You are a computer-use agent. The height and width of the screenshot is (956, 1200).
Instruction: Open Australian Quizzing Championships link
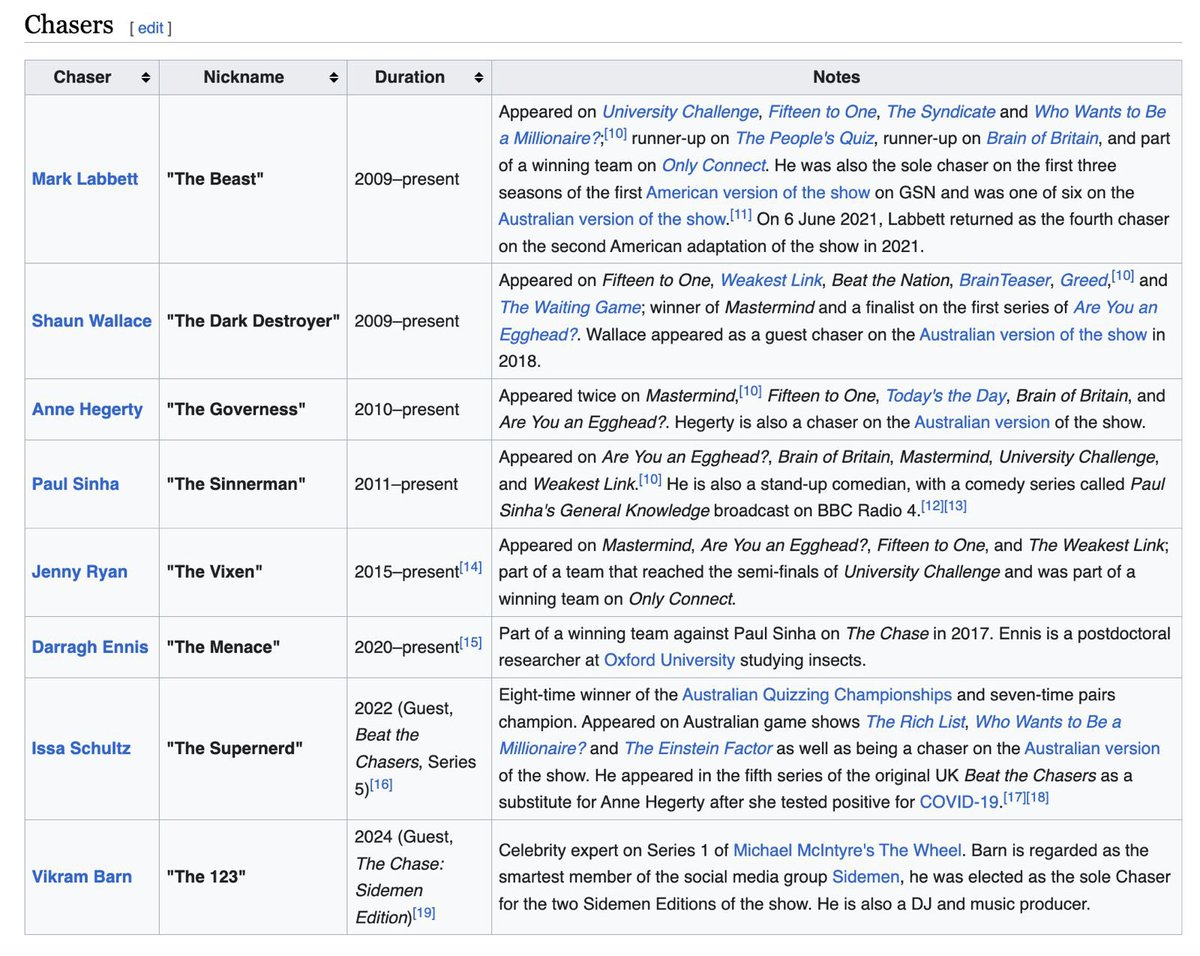[x=817, y=694]
